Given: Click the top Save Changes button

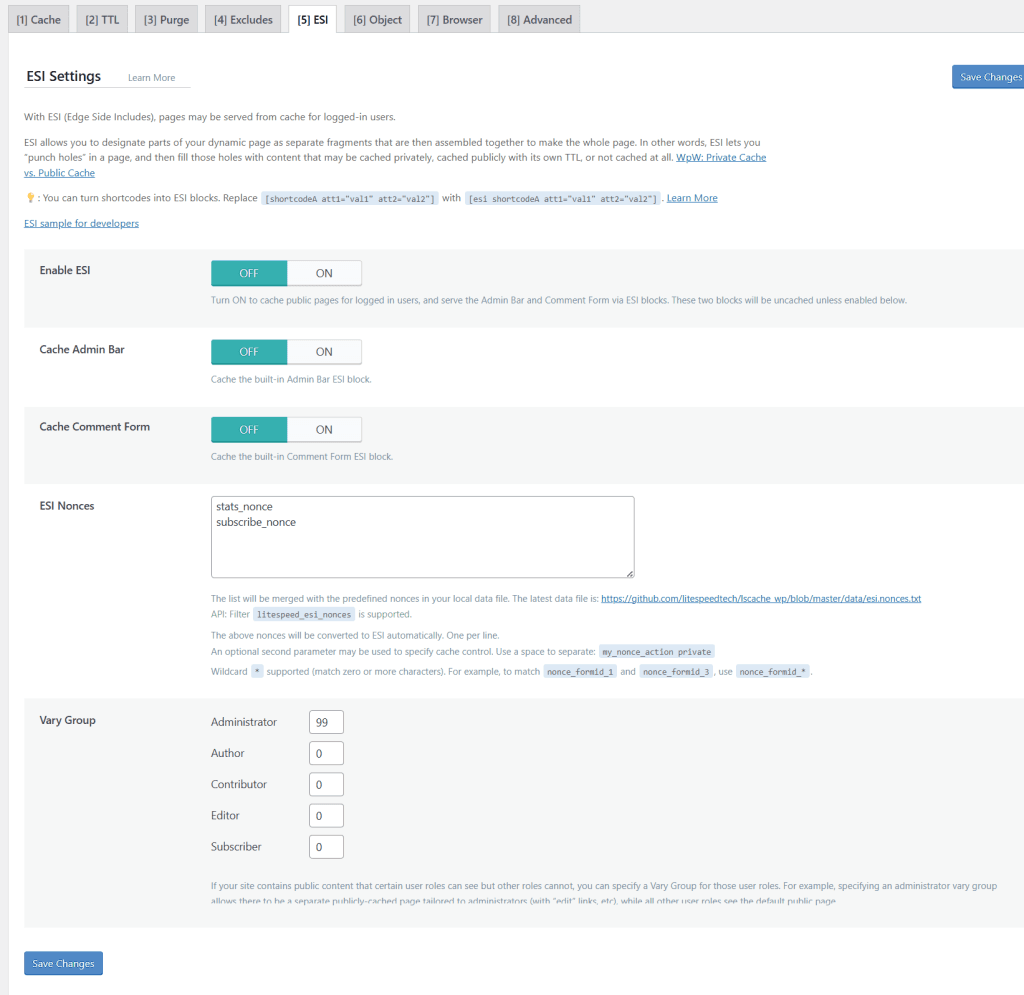Looking at the screenshot, I should [989, 76].
